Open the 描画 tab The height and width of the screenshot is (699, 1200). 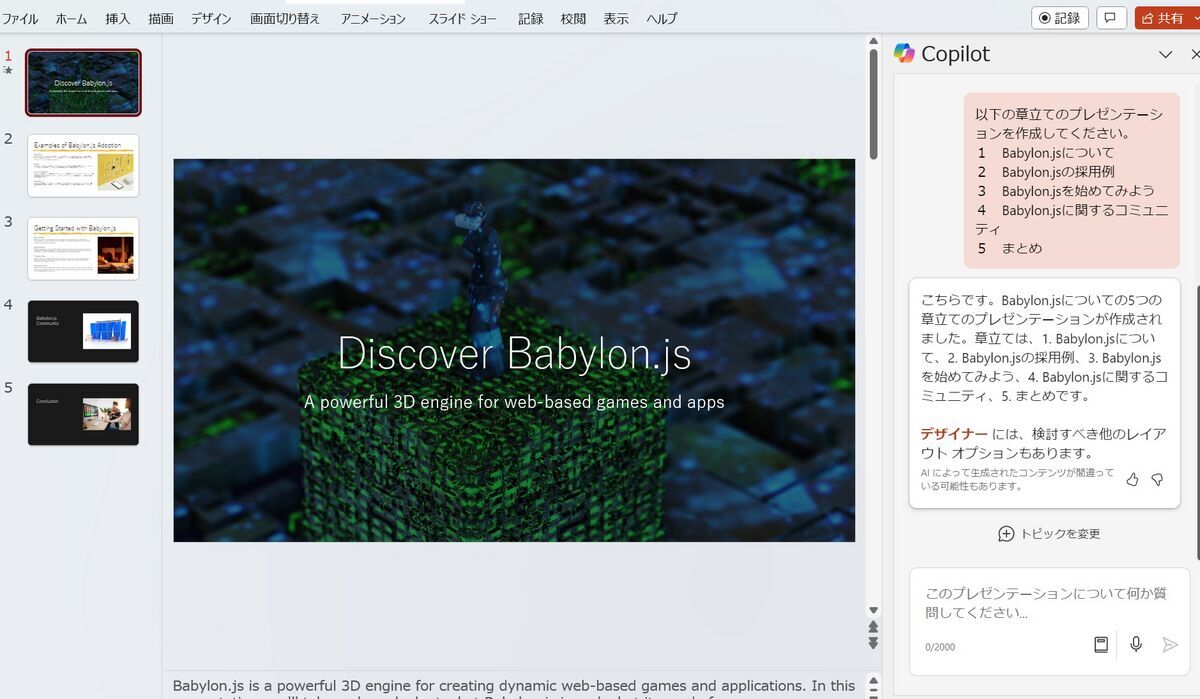point(160,19)
